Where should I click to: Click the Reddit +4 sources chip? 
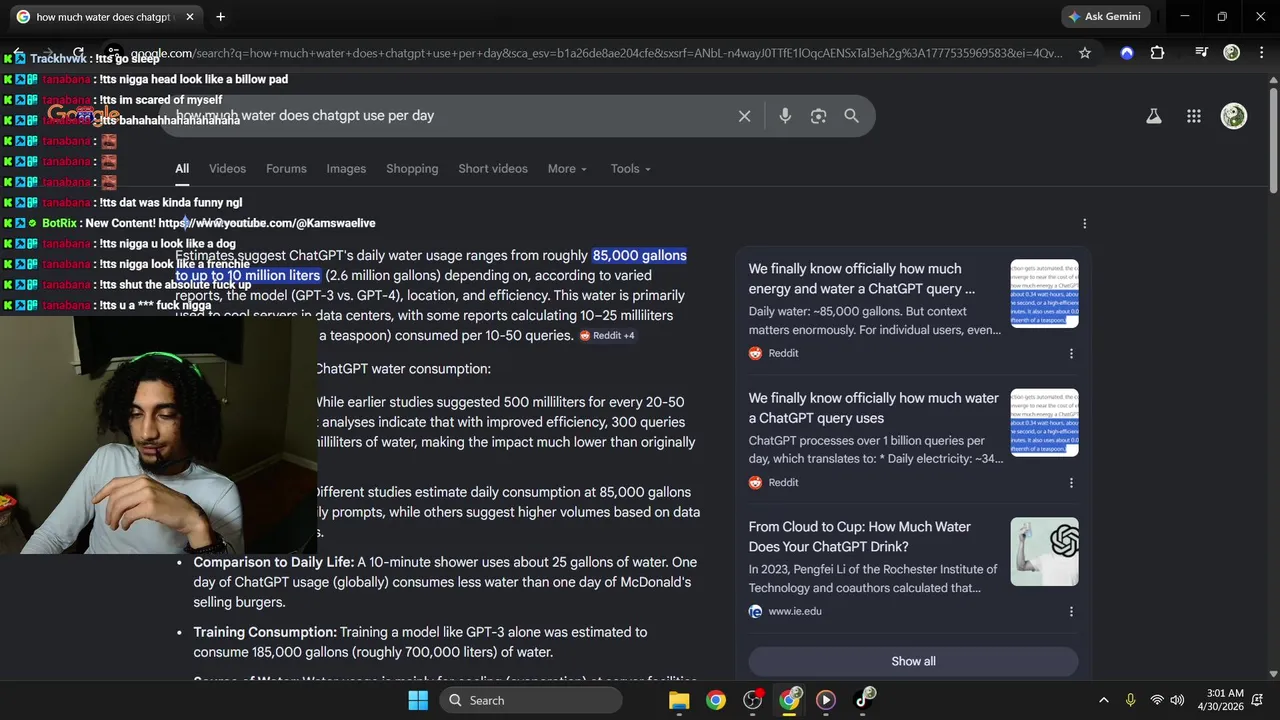point(607,336)
